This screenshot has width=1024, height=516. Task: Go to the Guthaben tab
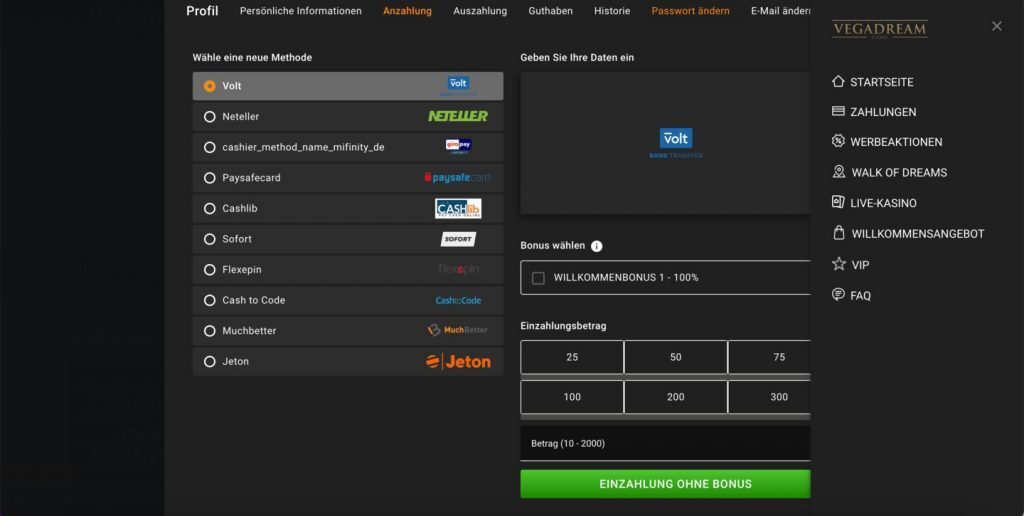(x=551, y=11)
